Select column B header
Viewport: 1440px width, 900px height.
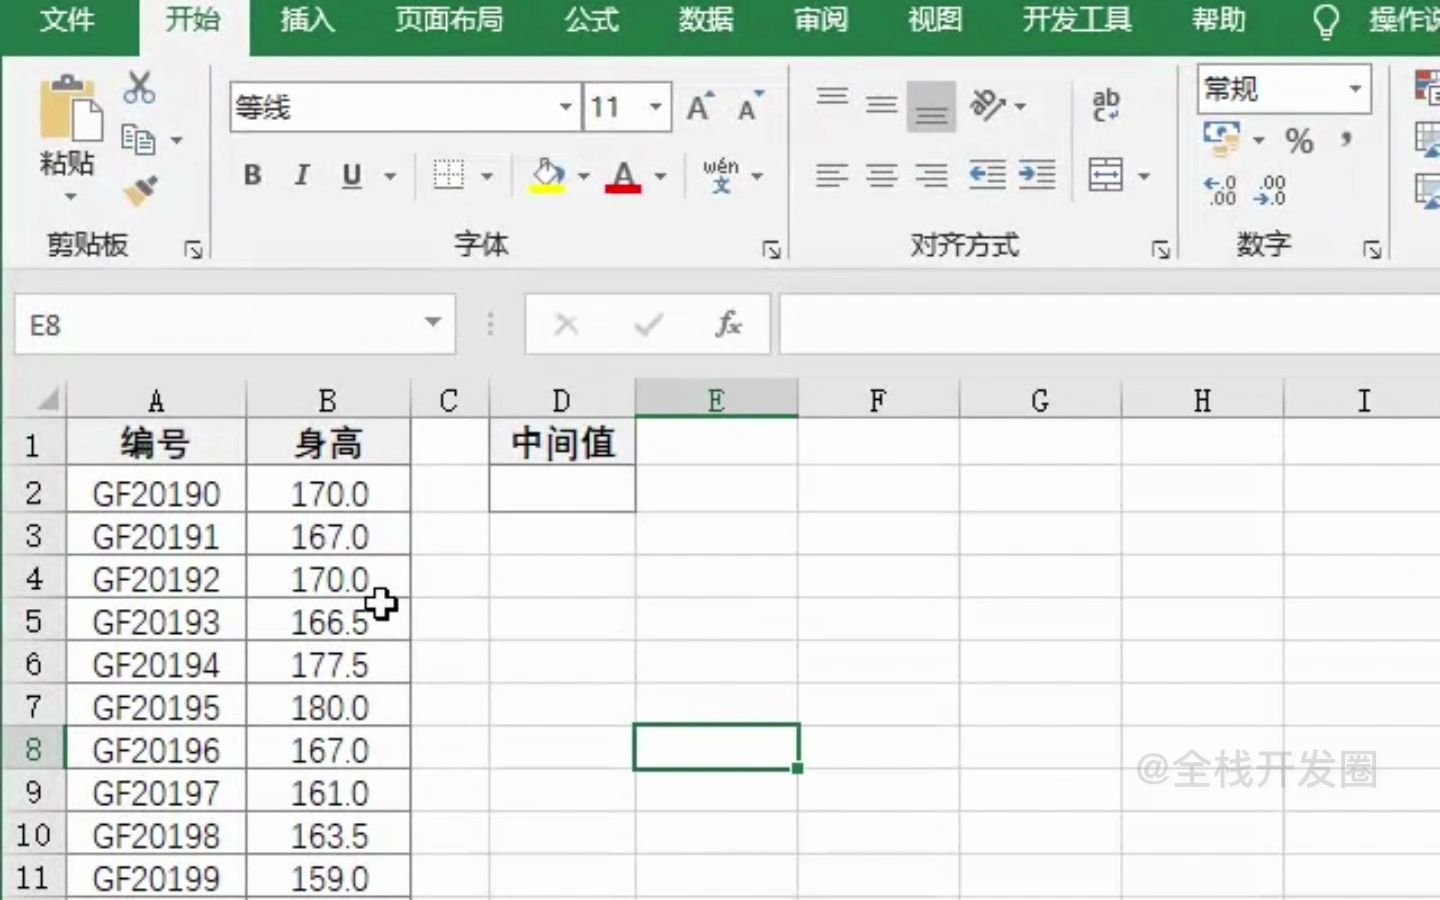[328, 400]
